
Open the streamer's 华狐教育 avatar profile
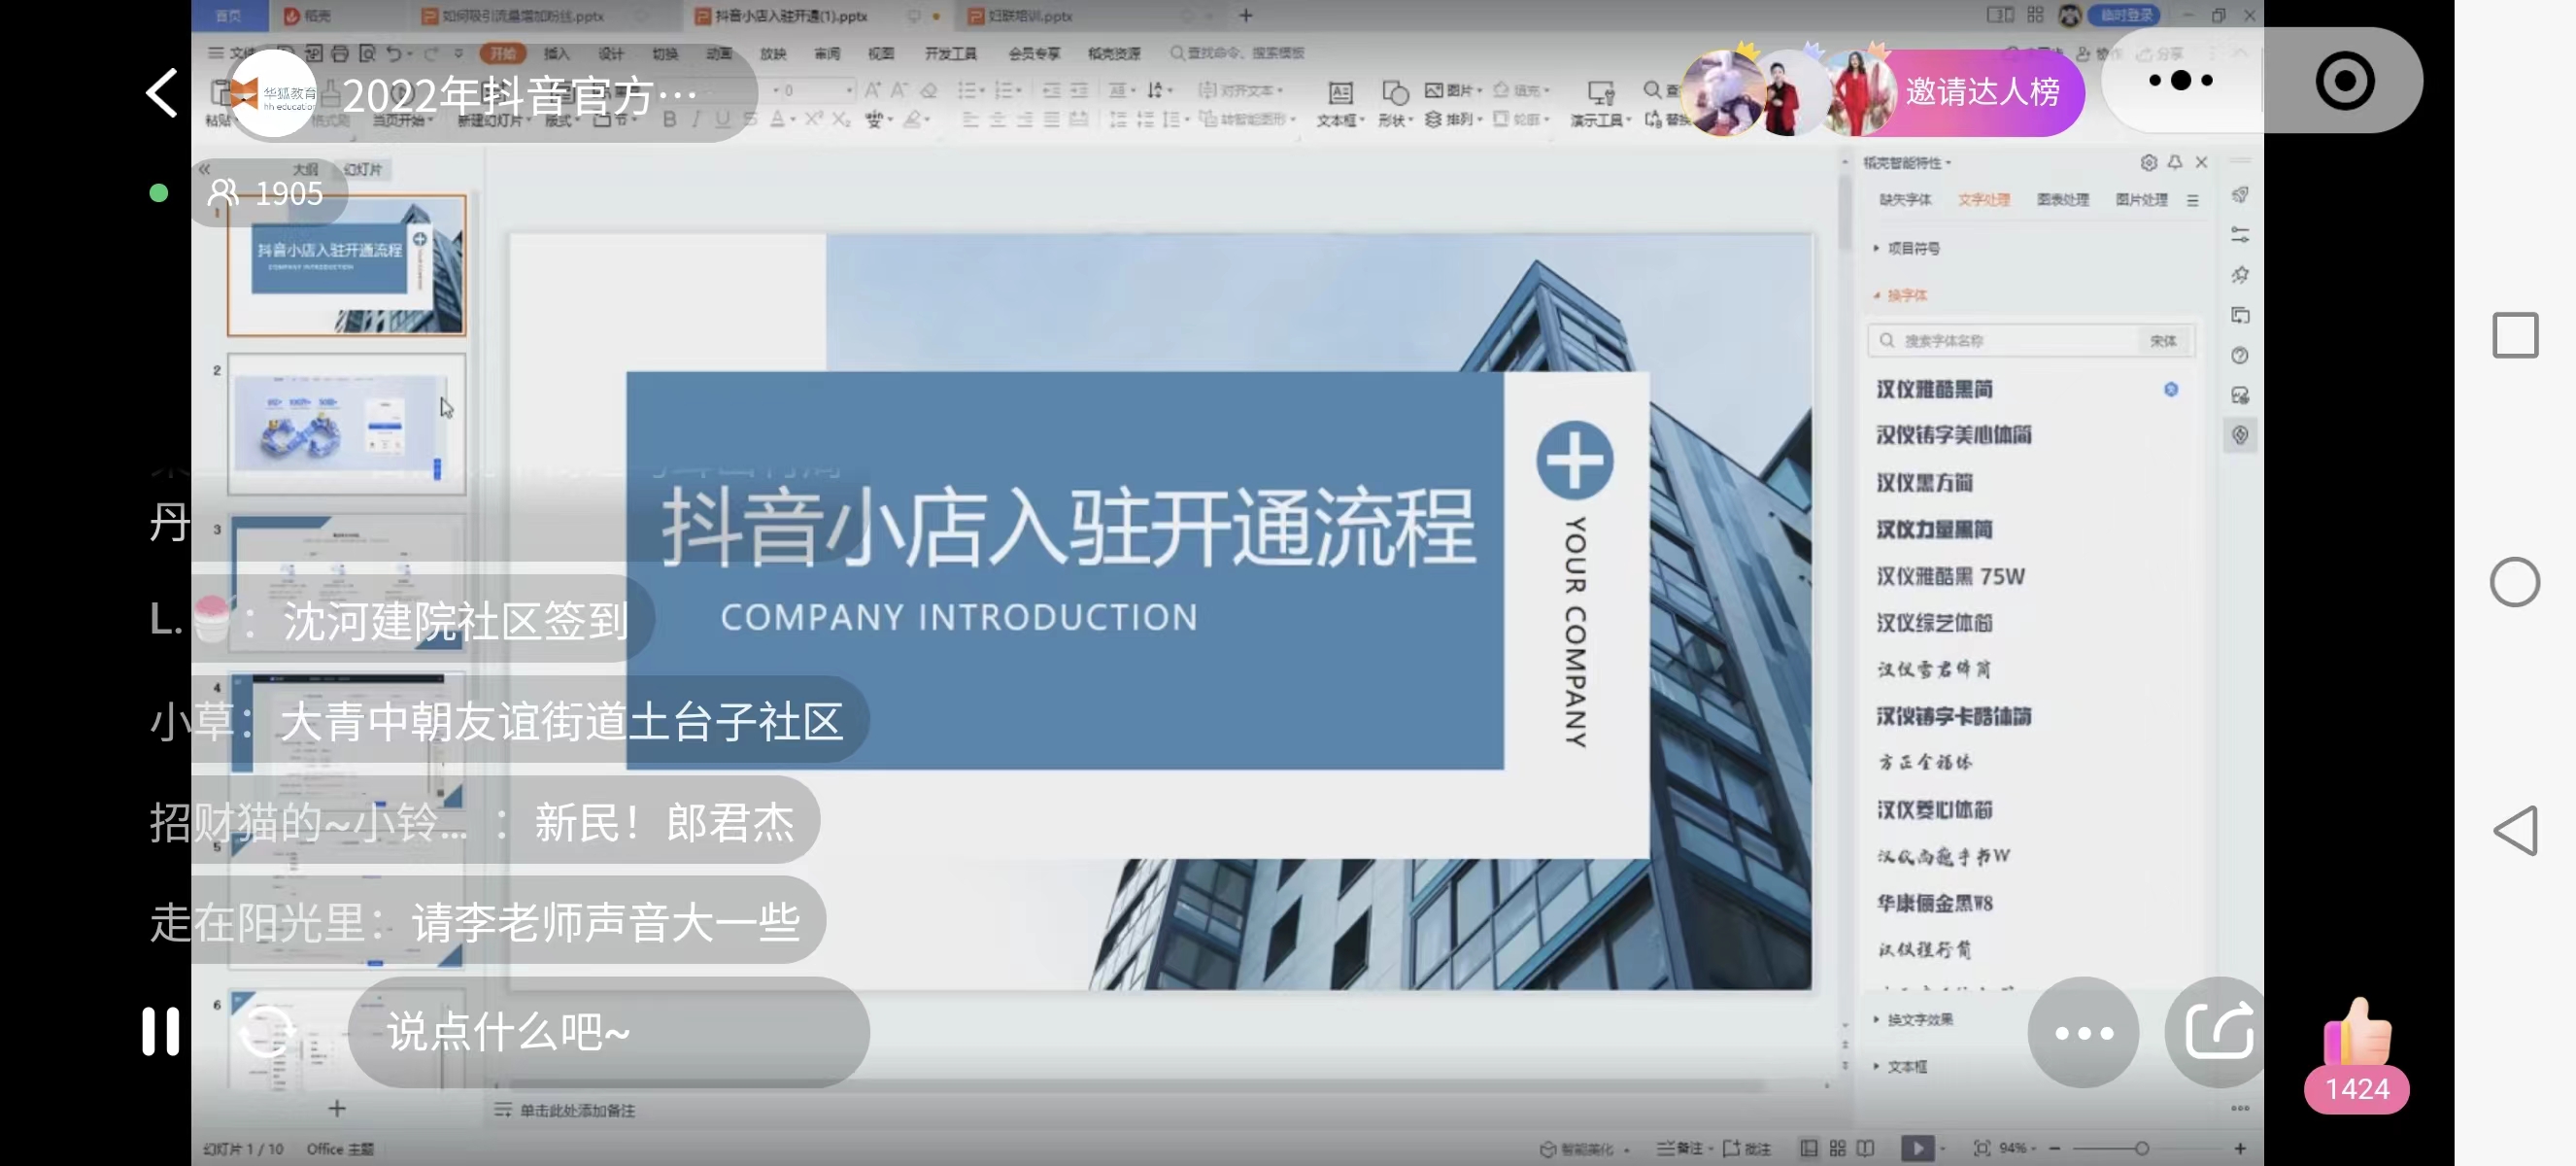tap(273, 93)
